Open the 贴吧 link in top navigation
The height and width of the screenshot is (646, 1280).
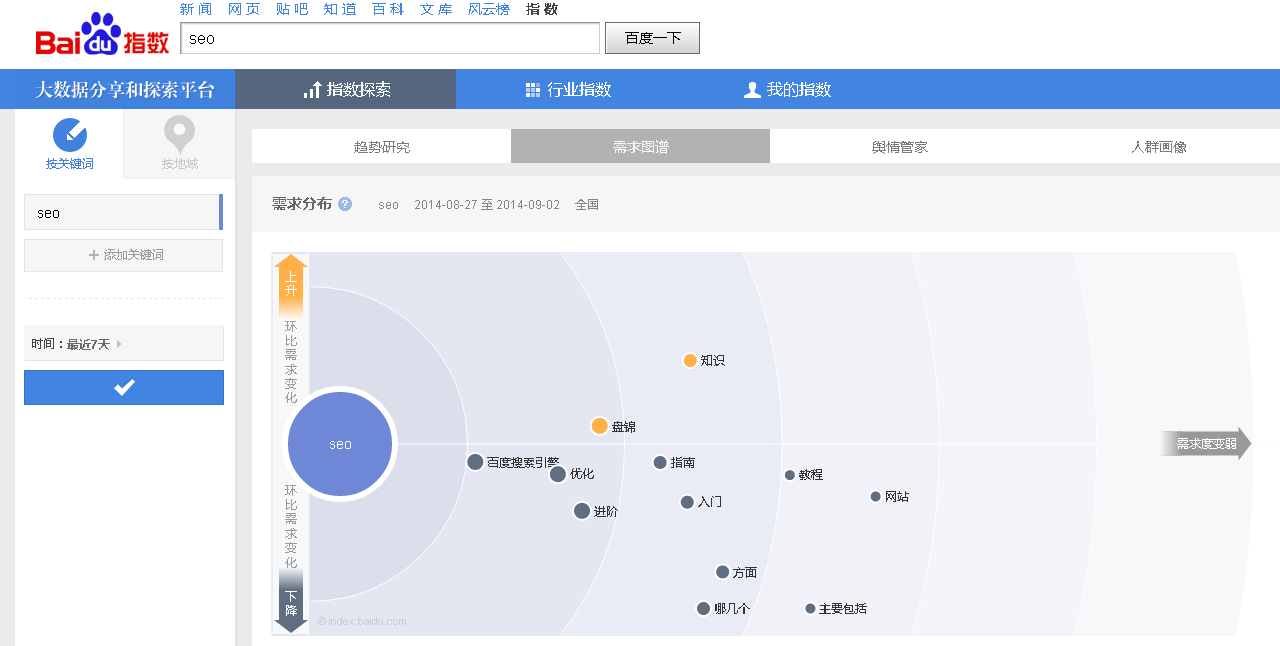click(x=291, y=9)
